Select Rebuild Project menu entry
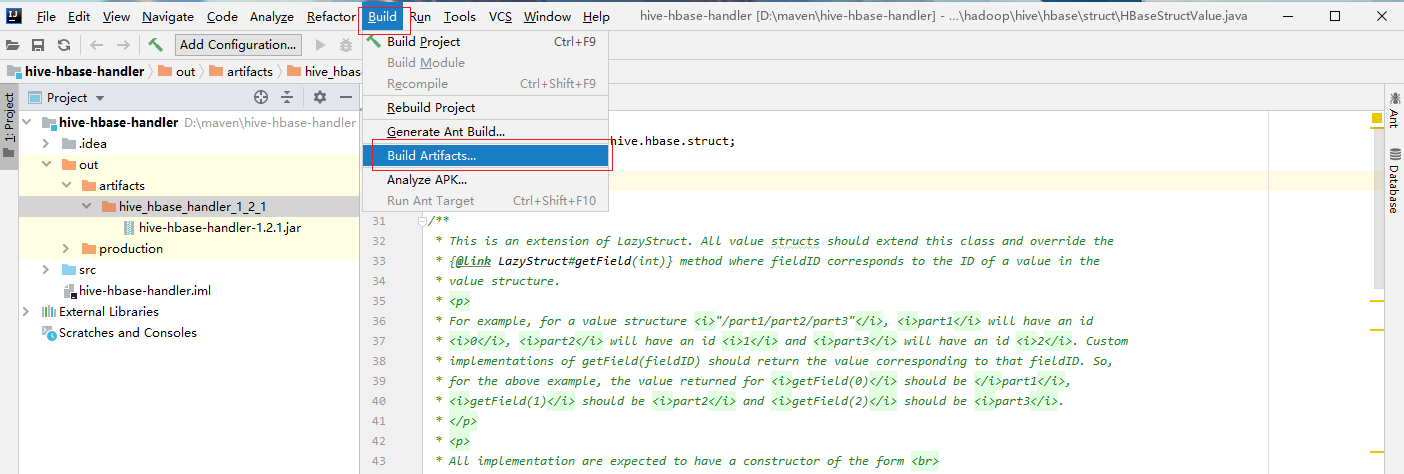The width and height of the screenshot is (1404, 474). pyautogui.click(x=485, y=108)
